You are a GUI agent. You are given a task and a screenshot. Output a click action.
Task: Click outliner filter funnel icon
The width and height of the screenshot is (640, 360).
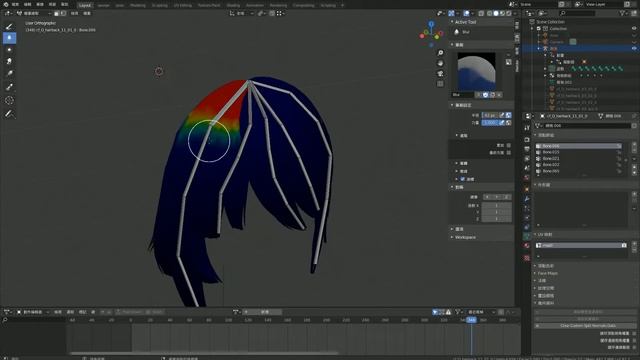622,13
